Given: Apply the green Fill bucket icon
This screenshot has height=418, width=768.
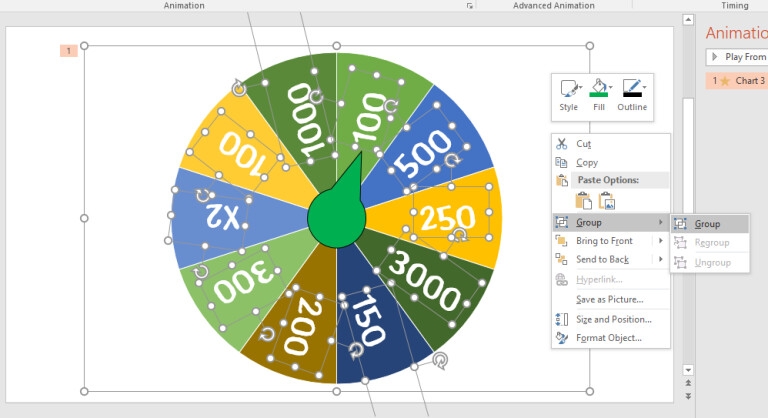Looking at the screenshot, I should click(x=599, y=88).
